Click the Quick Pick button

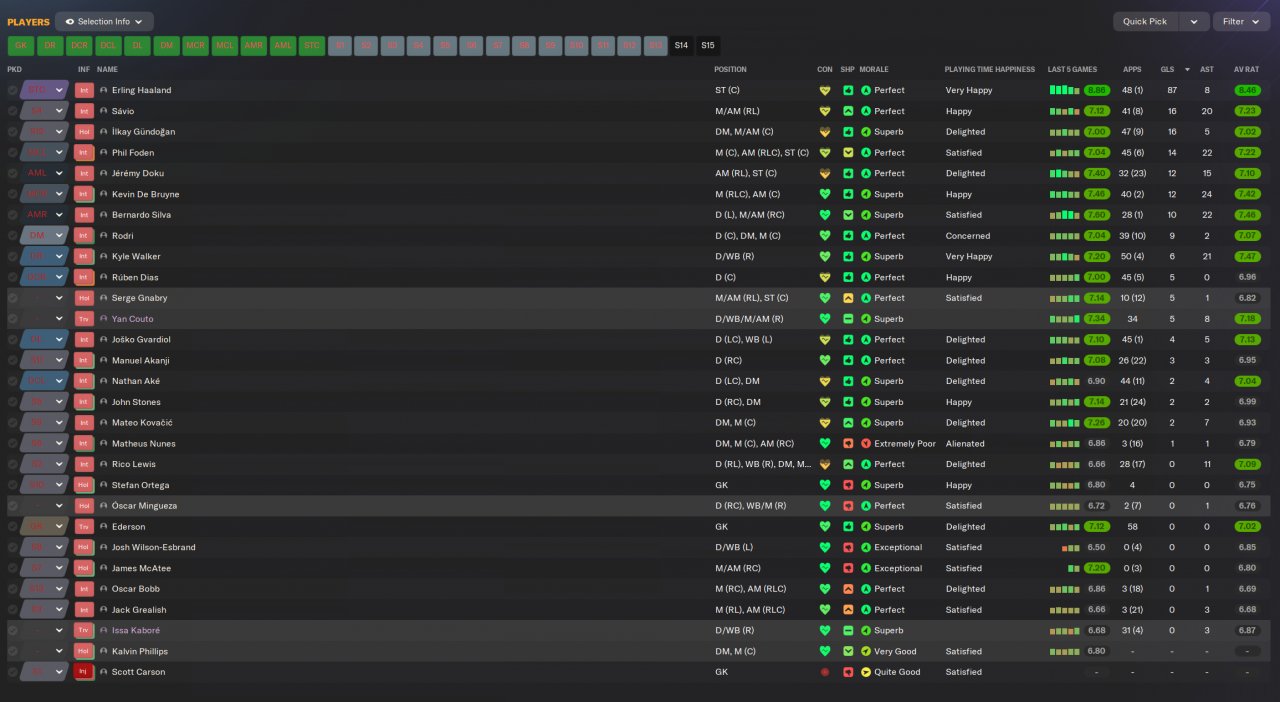pyautogui.click(x=1145, y=21)
